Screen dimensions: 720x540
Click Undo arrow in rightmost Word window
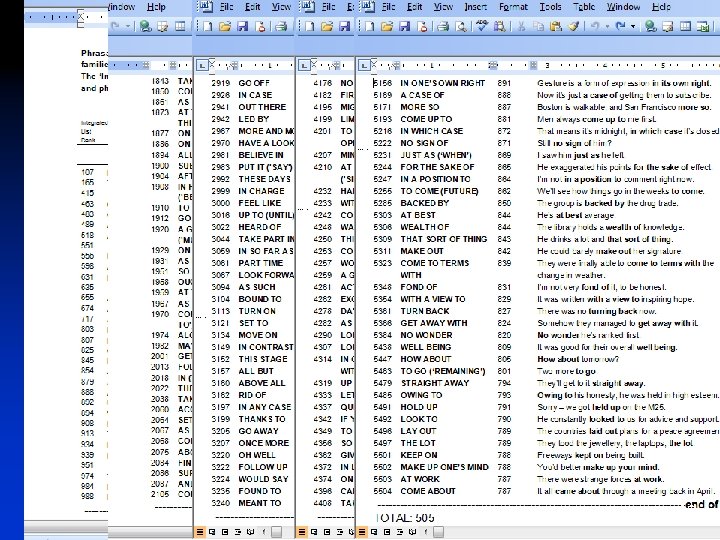tap(595, 27)
